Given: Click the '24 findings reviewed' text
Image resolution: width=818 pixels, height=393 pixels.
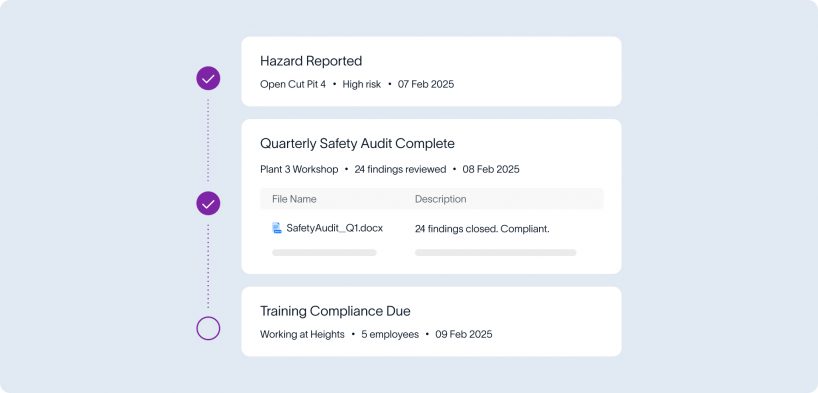Looking at the screenshot, I should pyautogui.click(x=400, y=169).
